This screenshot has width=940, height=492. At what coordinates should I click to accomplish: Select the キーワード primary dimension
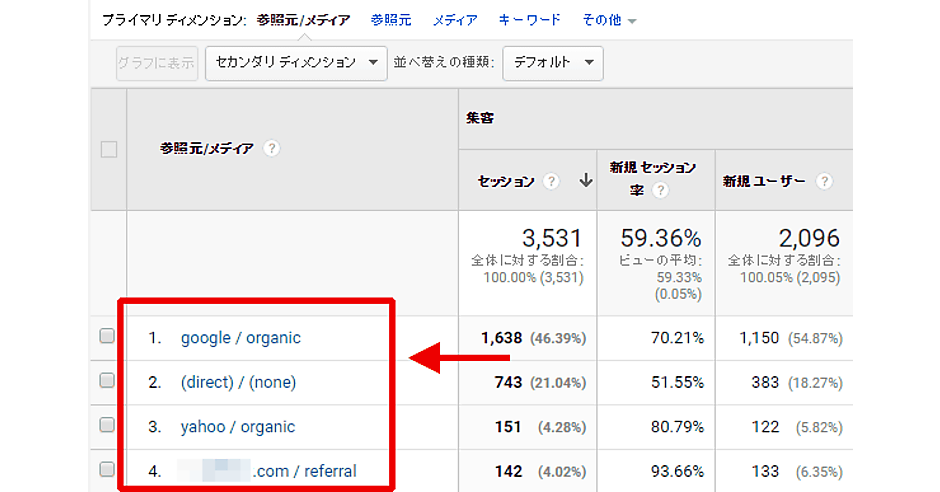[529, 20]
